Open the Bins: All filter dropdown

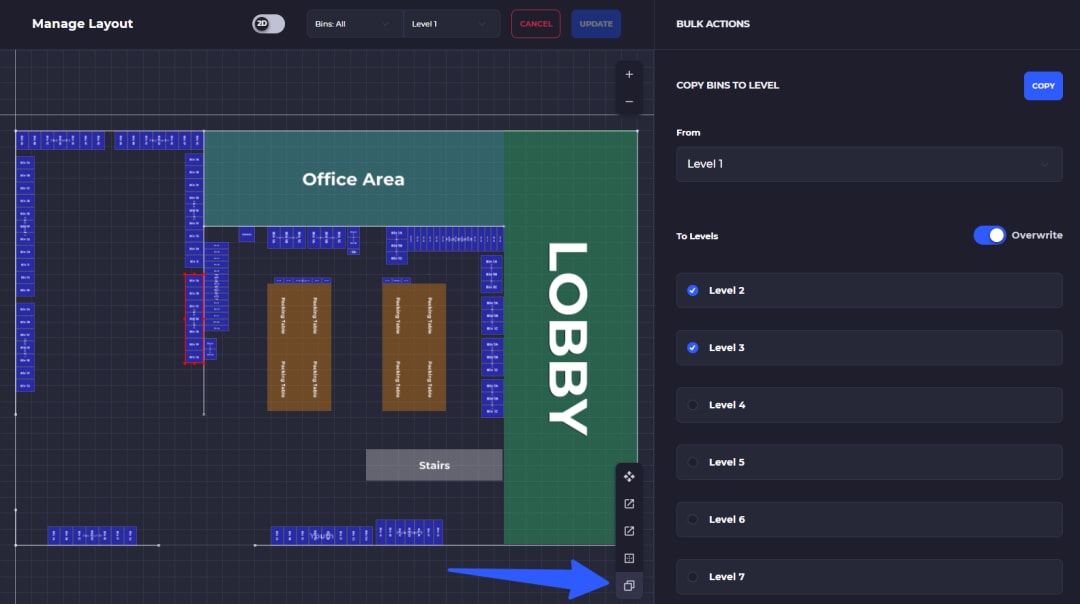tap(355, 24)
